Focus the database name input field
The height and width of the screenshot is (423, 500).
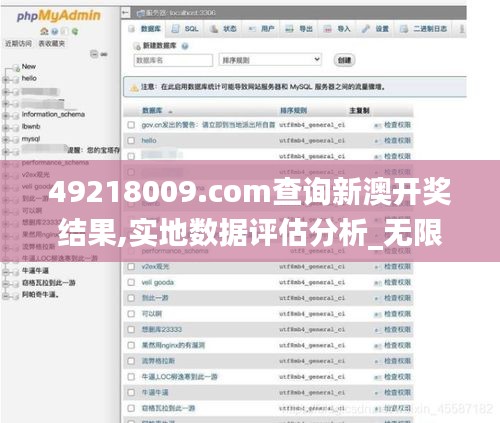coord(173,60)
